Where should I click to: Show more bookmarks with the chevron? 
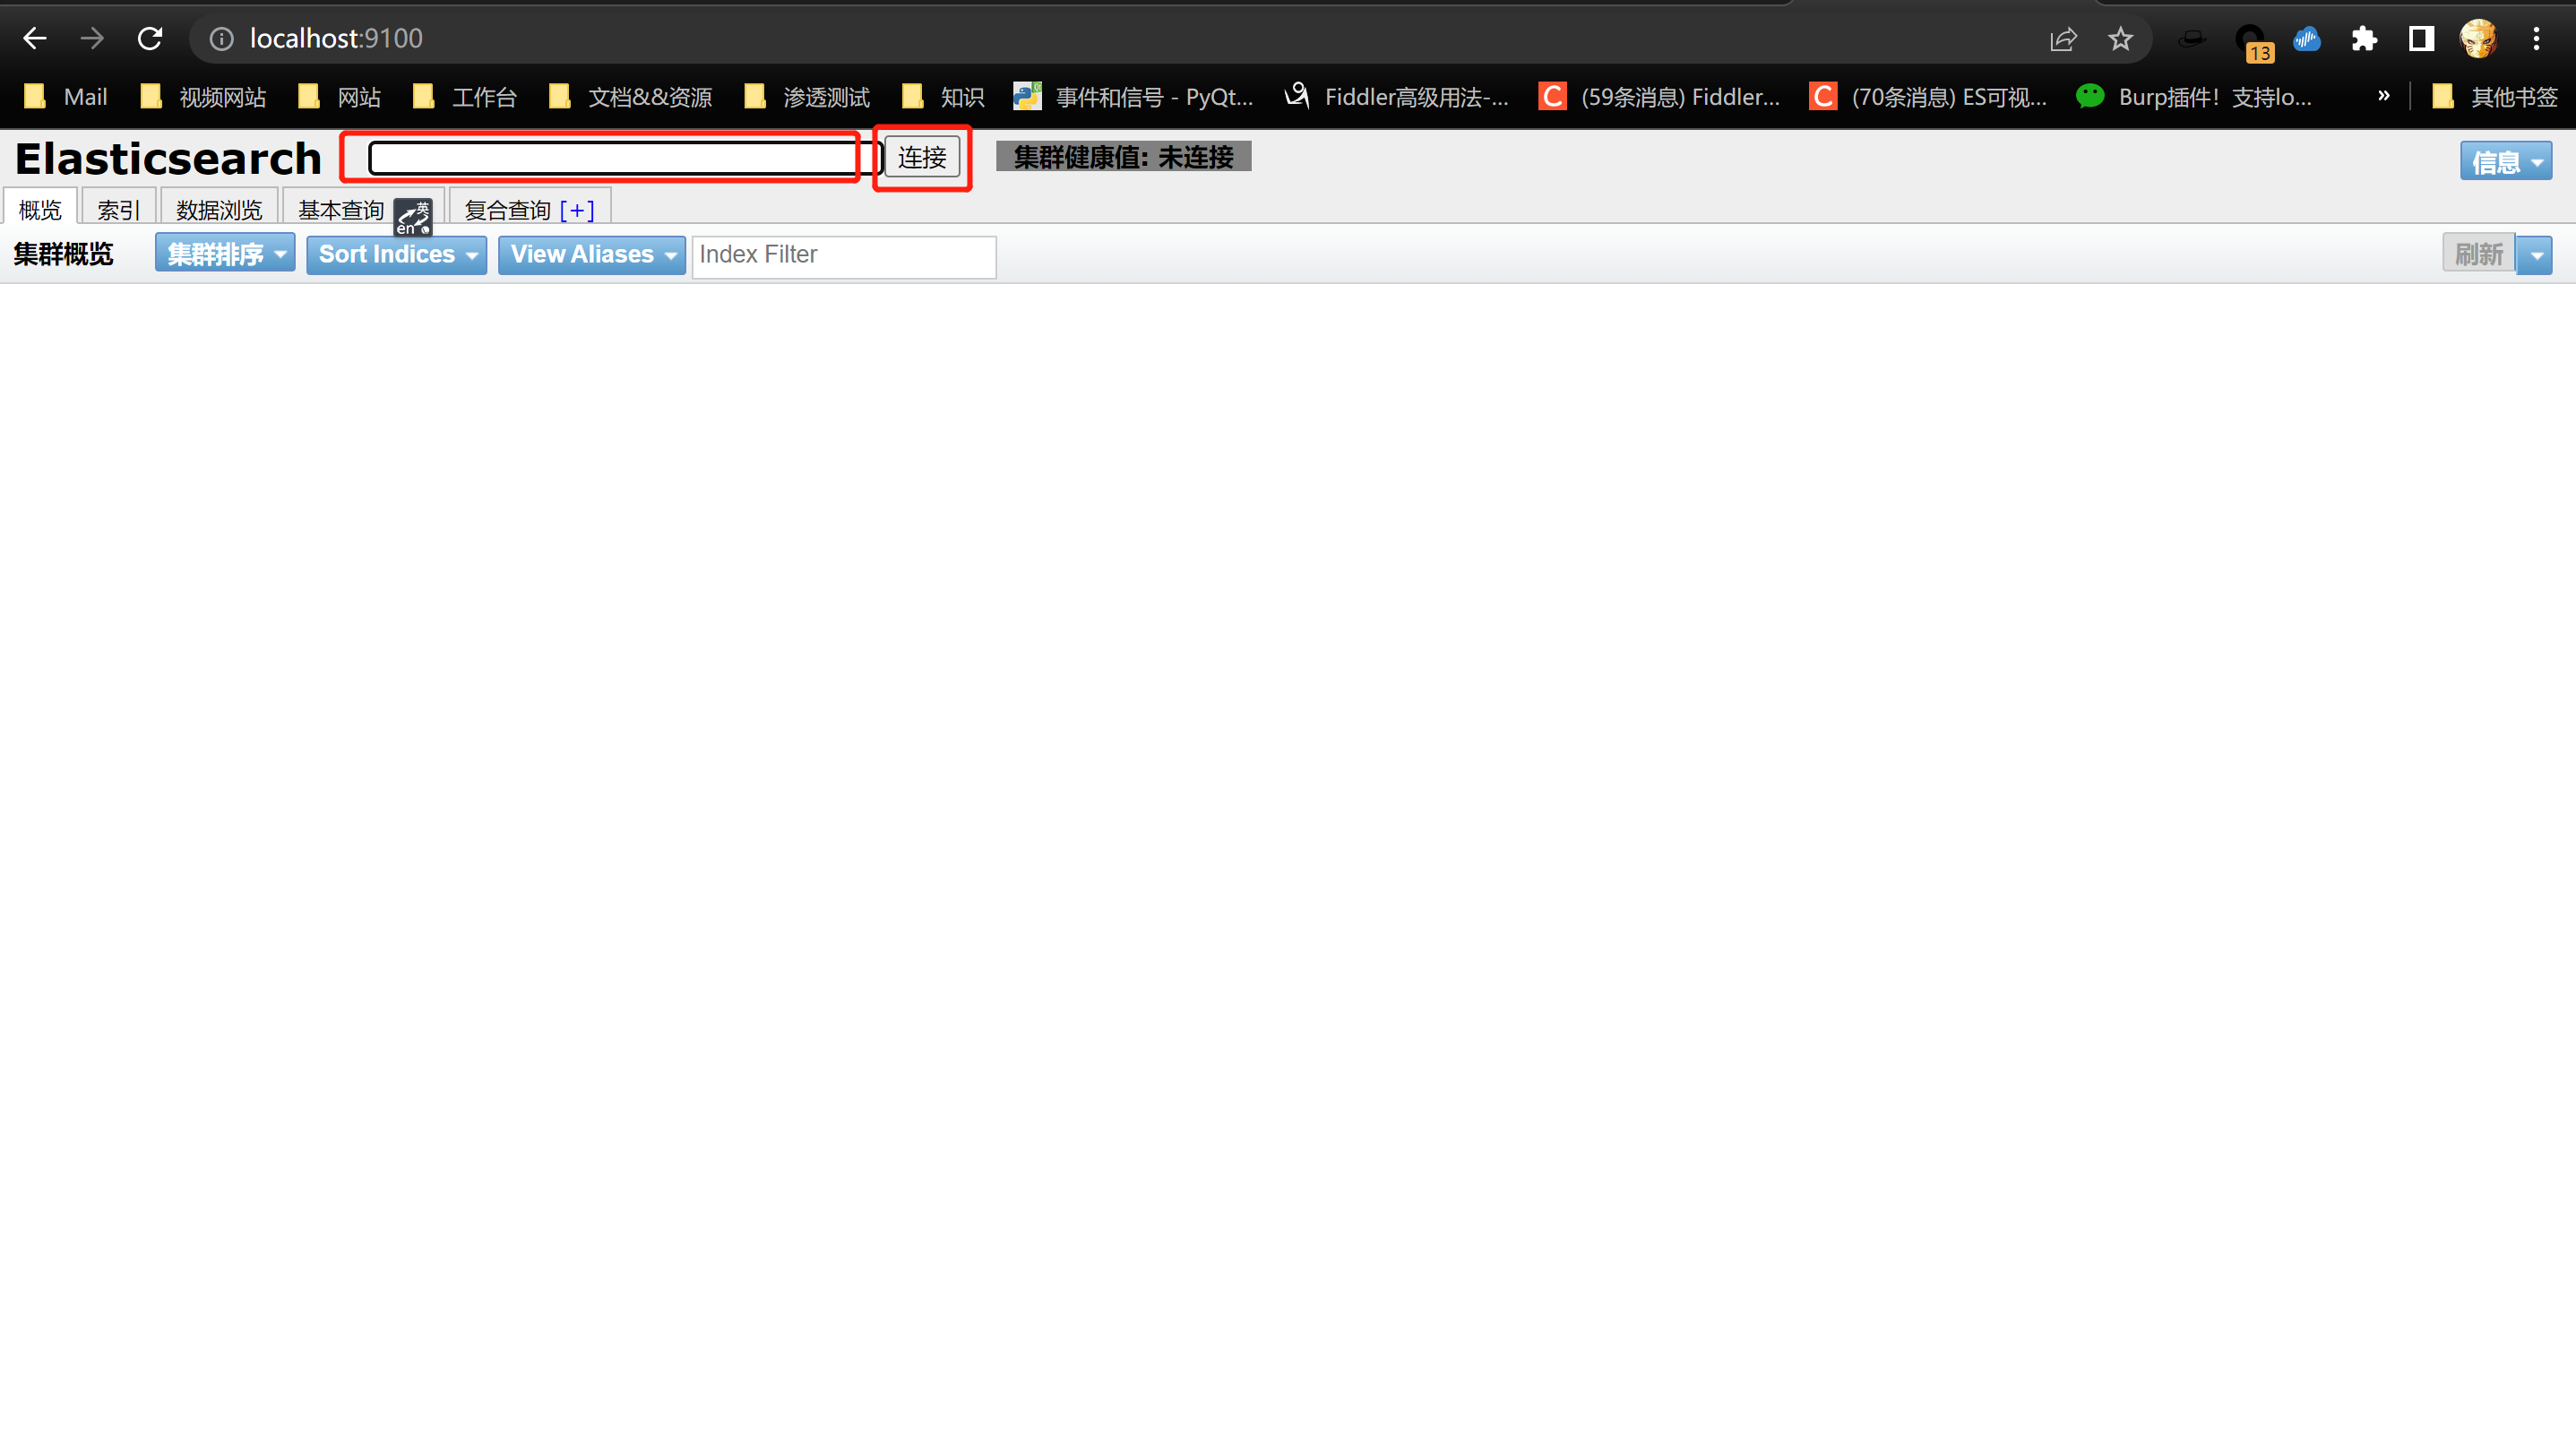[x=2384, y=95]
